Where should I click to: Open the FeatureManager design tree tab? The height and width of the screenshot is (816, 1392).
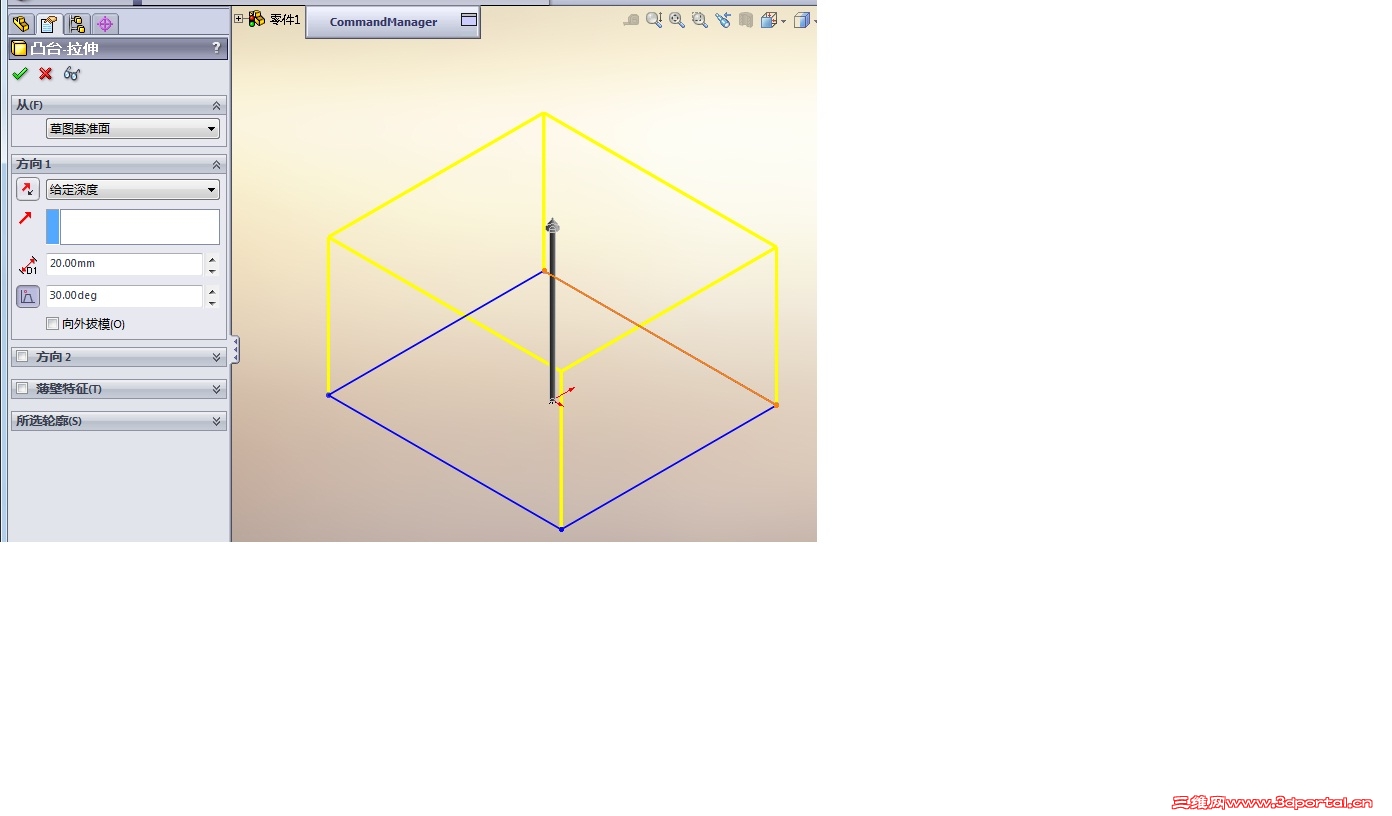(21, 24)
